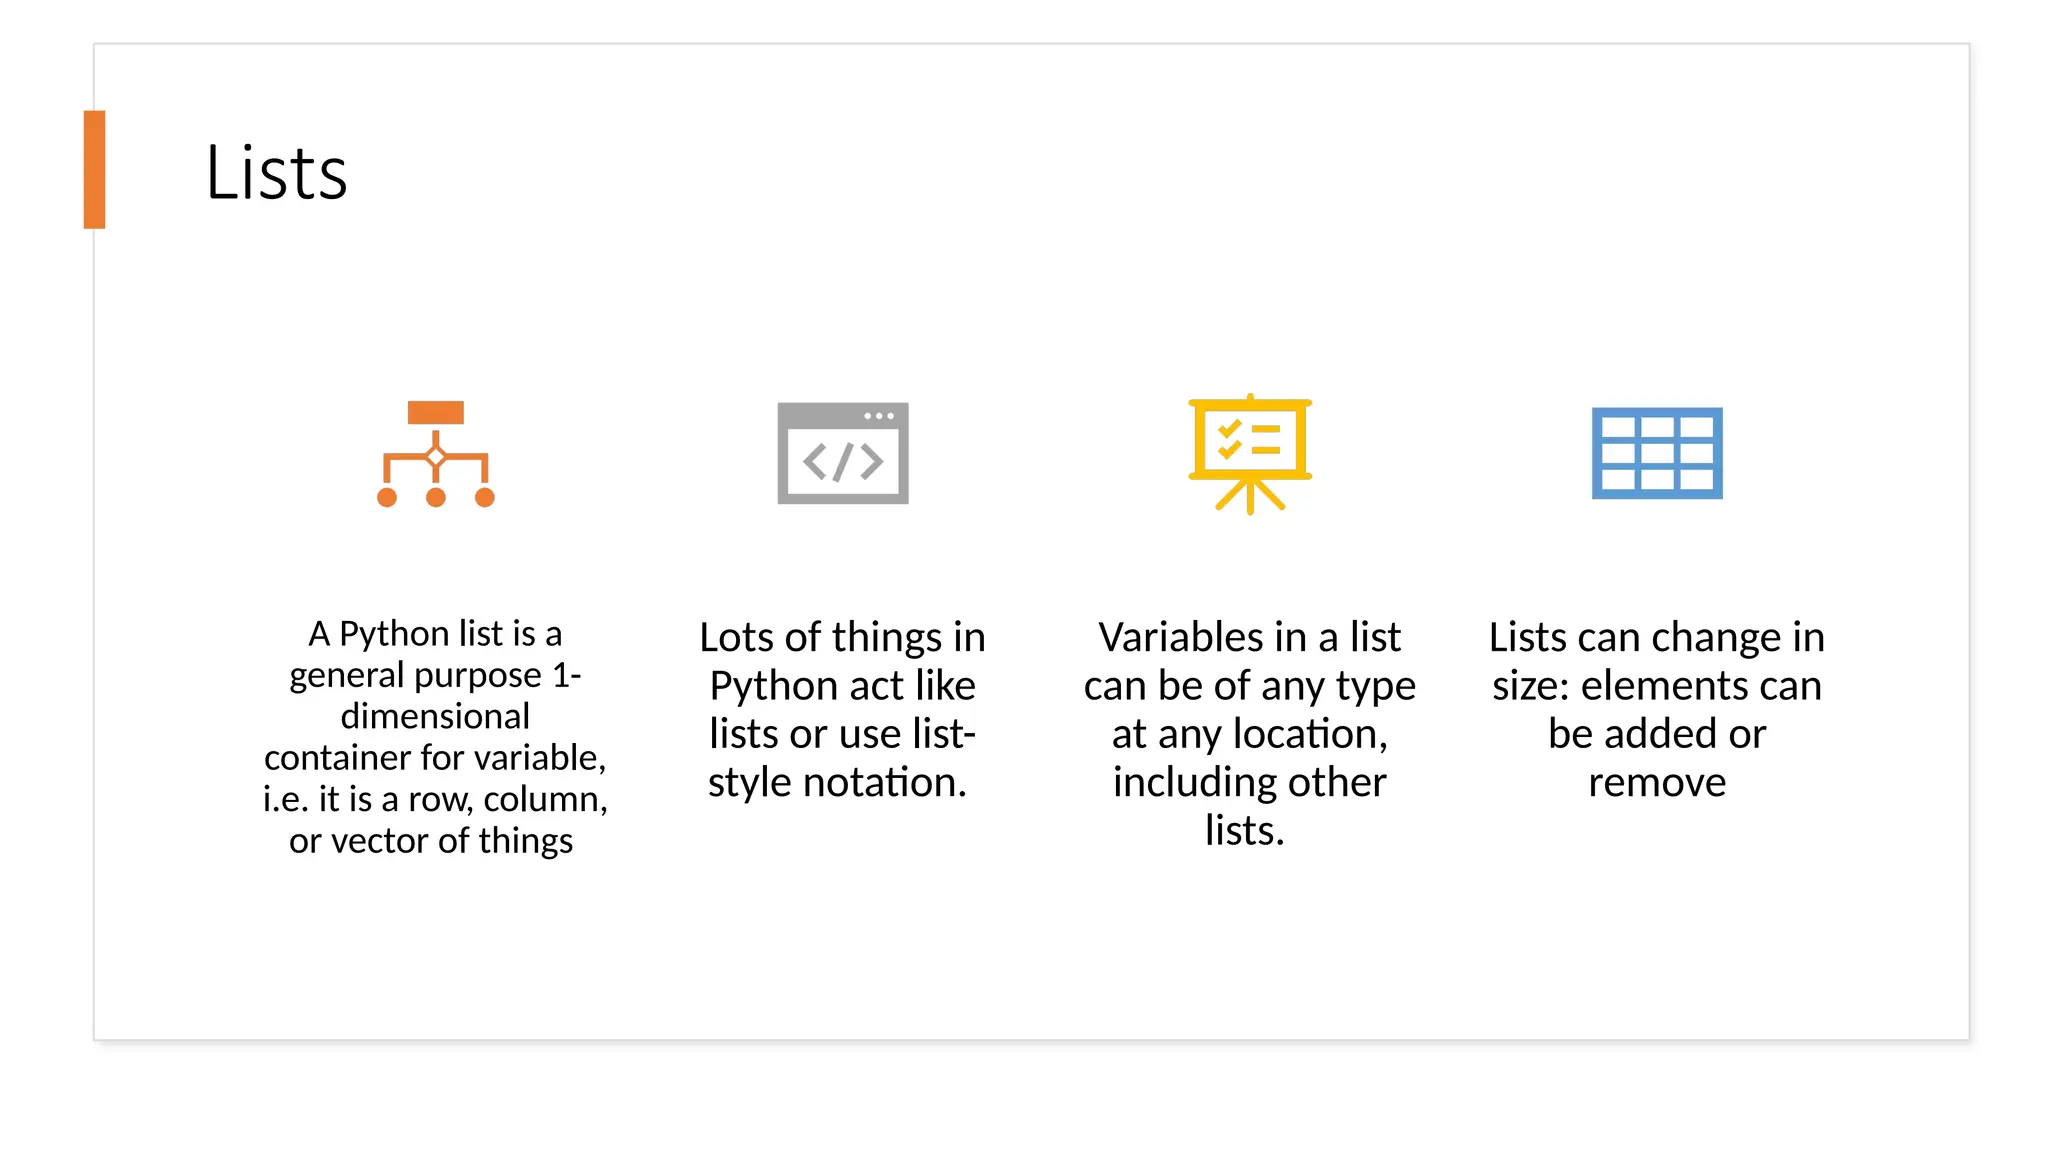Click the tripod legs of the yellow easel icon
Screen dimensions: 2048x1152
click(x=1249, y=496)
